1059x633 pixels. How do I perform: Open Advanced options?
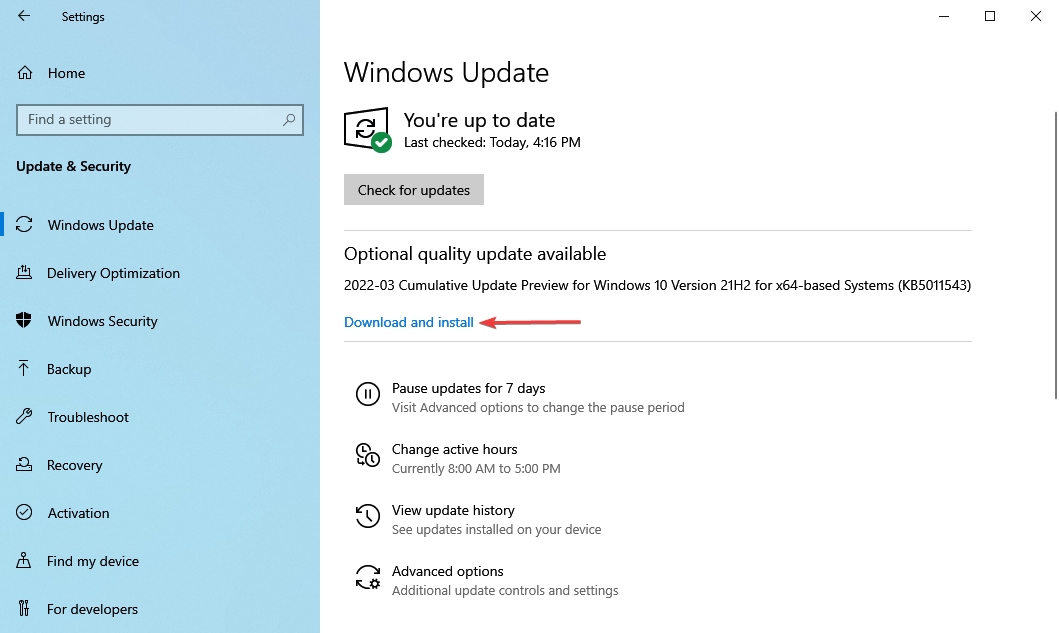pyautogui.click(x=447, y=571)
